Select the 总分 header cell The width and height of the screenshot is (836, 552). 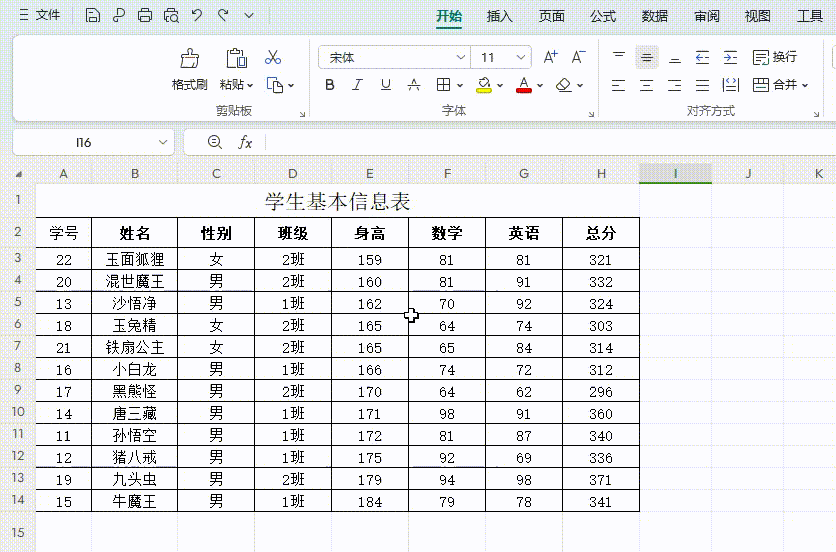point(601,233)
